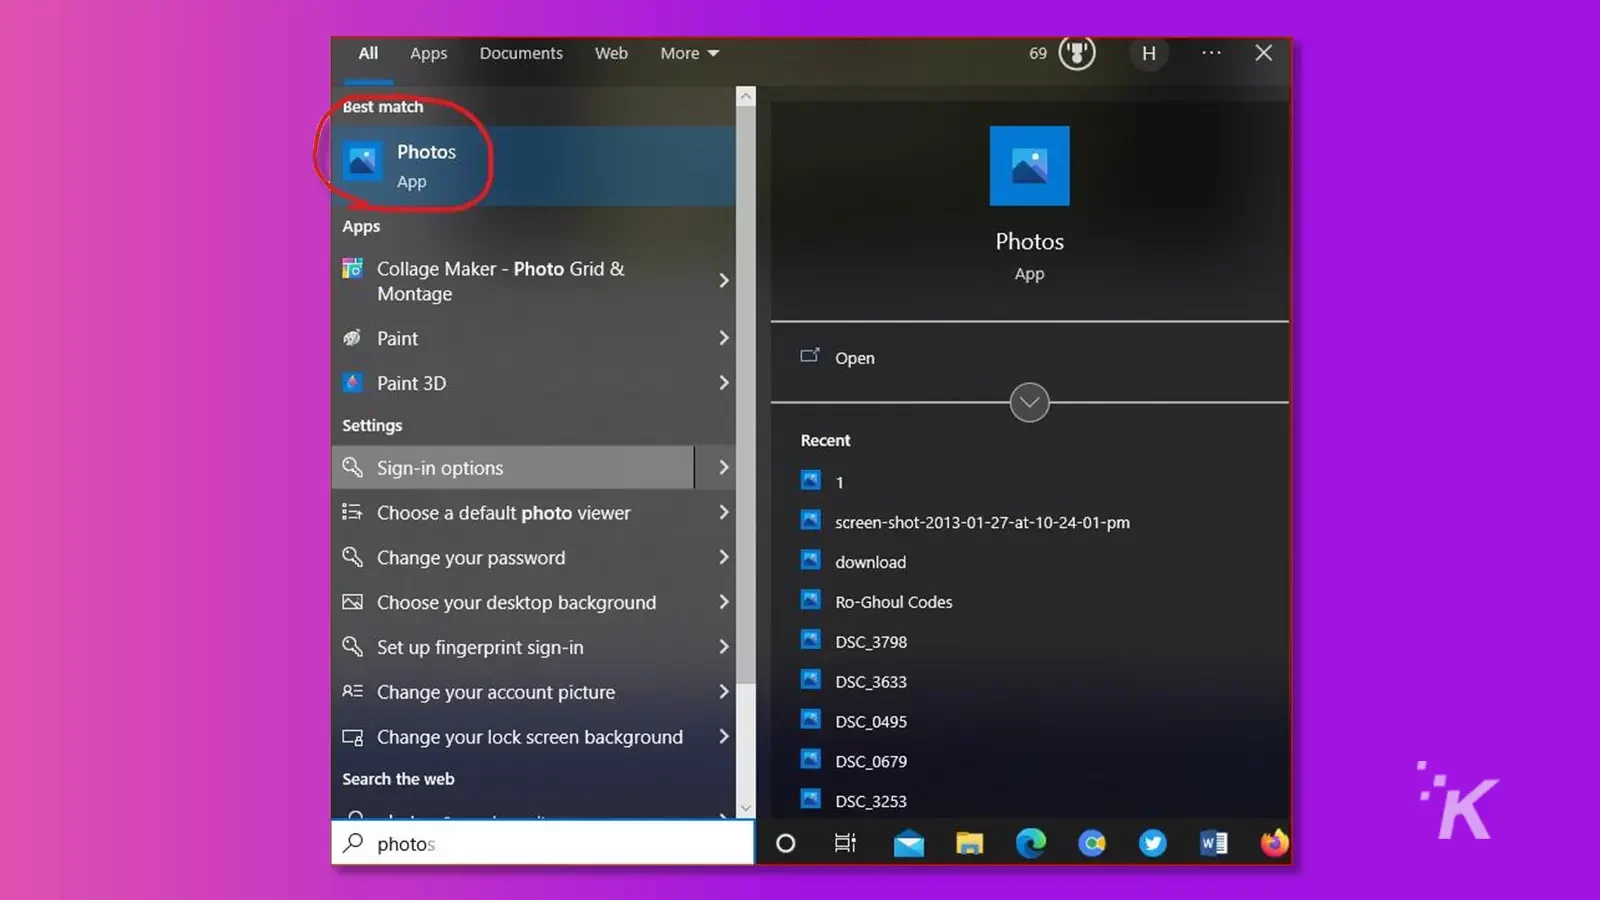Click the Paint 3D app icon

pyautogui.click(x=352, y=382)
